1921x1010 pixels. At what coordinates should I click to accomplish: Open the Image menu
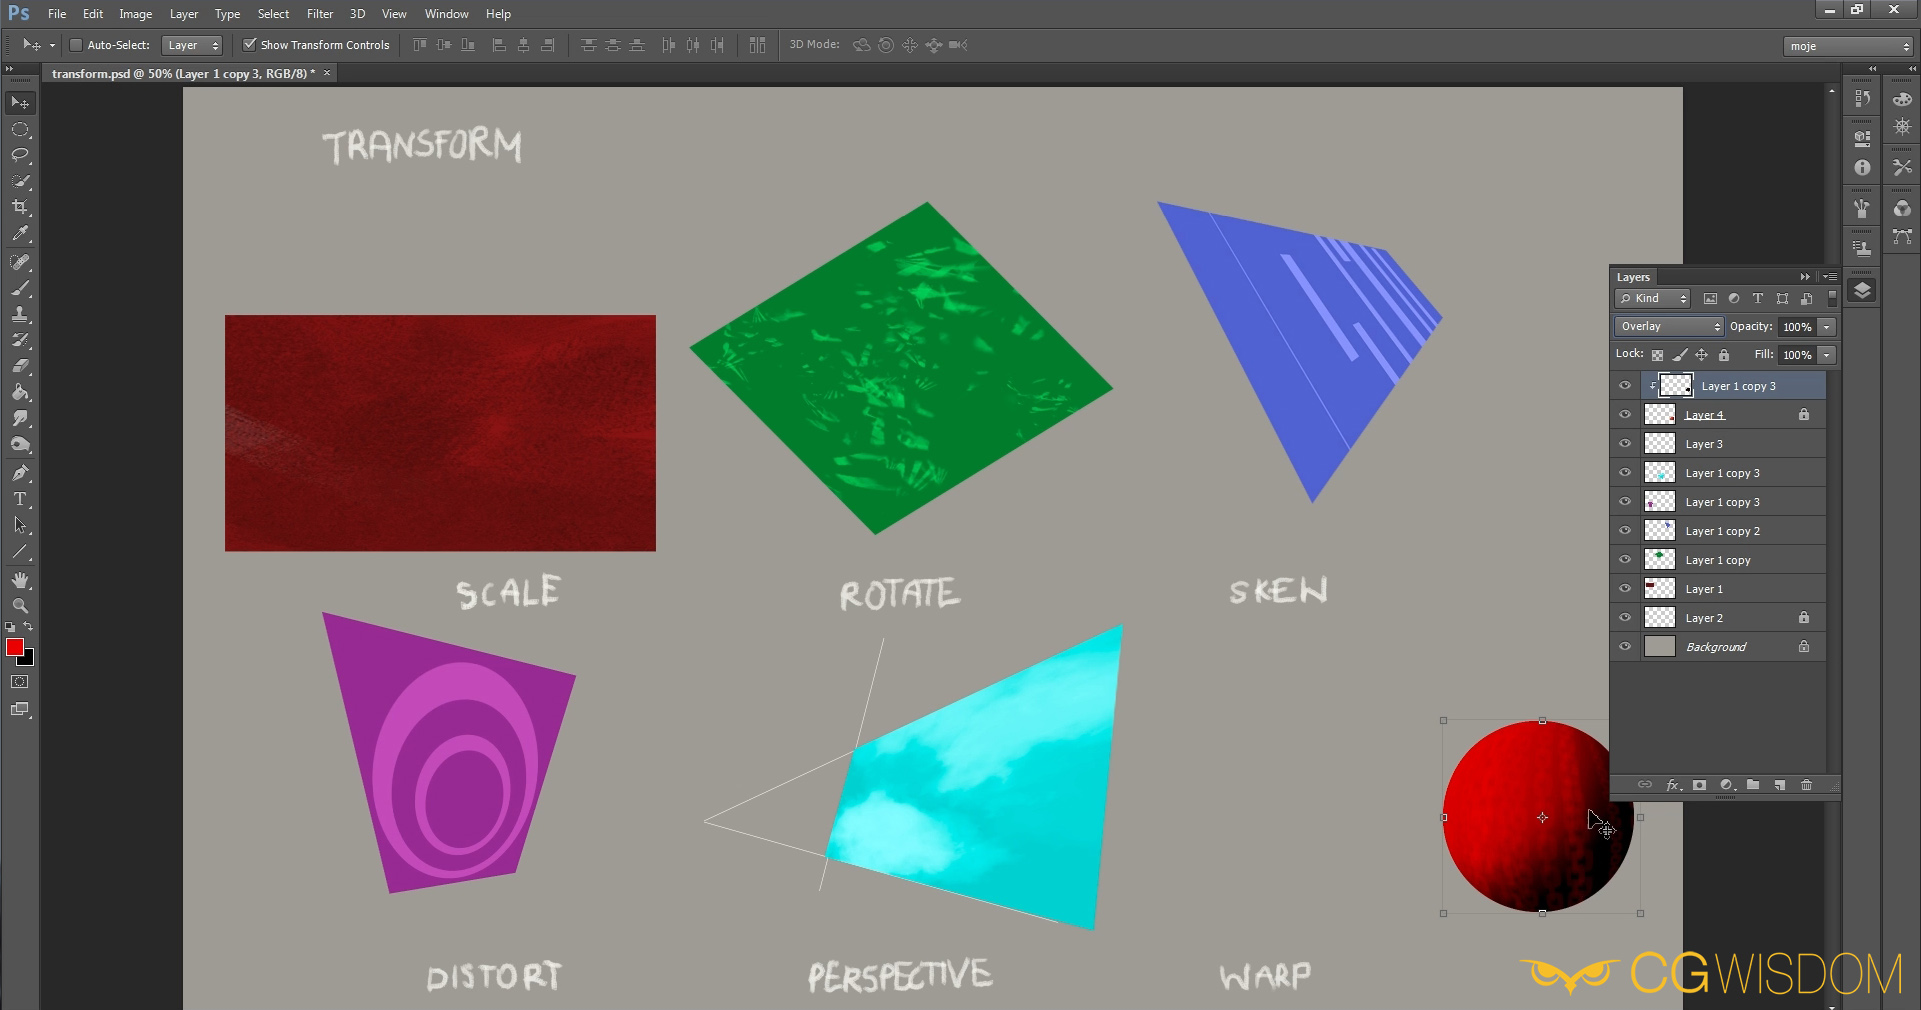click(135, 14)
